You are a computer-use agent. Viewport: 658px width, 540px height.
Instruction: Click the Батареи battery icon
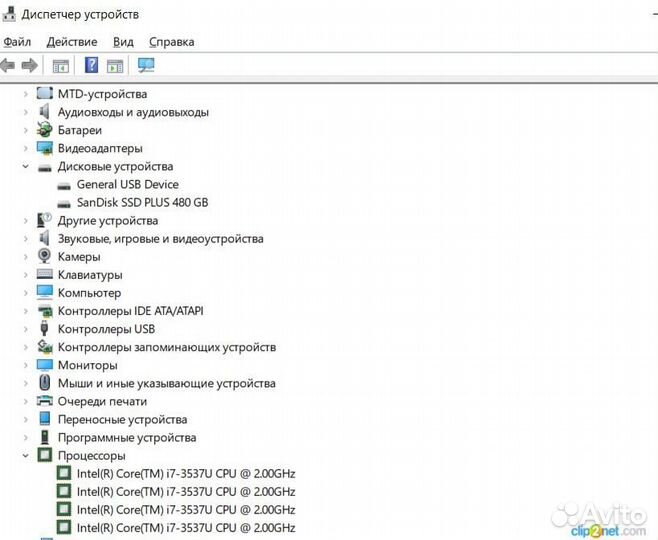tap(44, 130)
